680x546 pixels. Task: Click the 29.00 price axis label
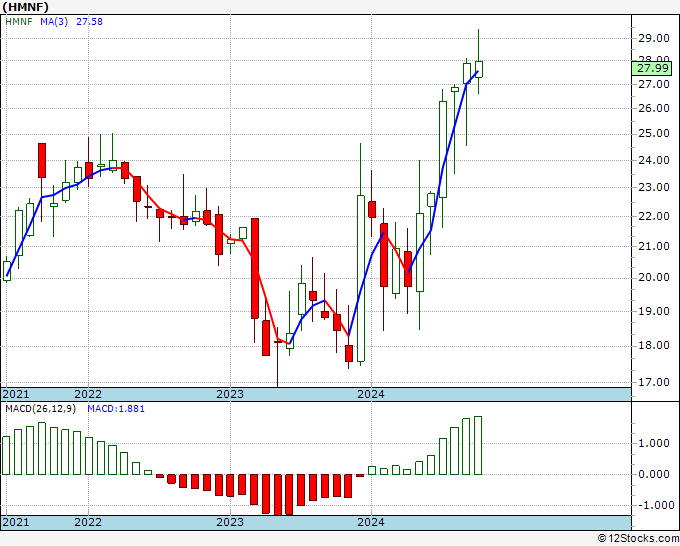pyautogui.click(x=654, y=38)
